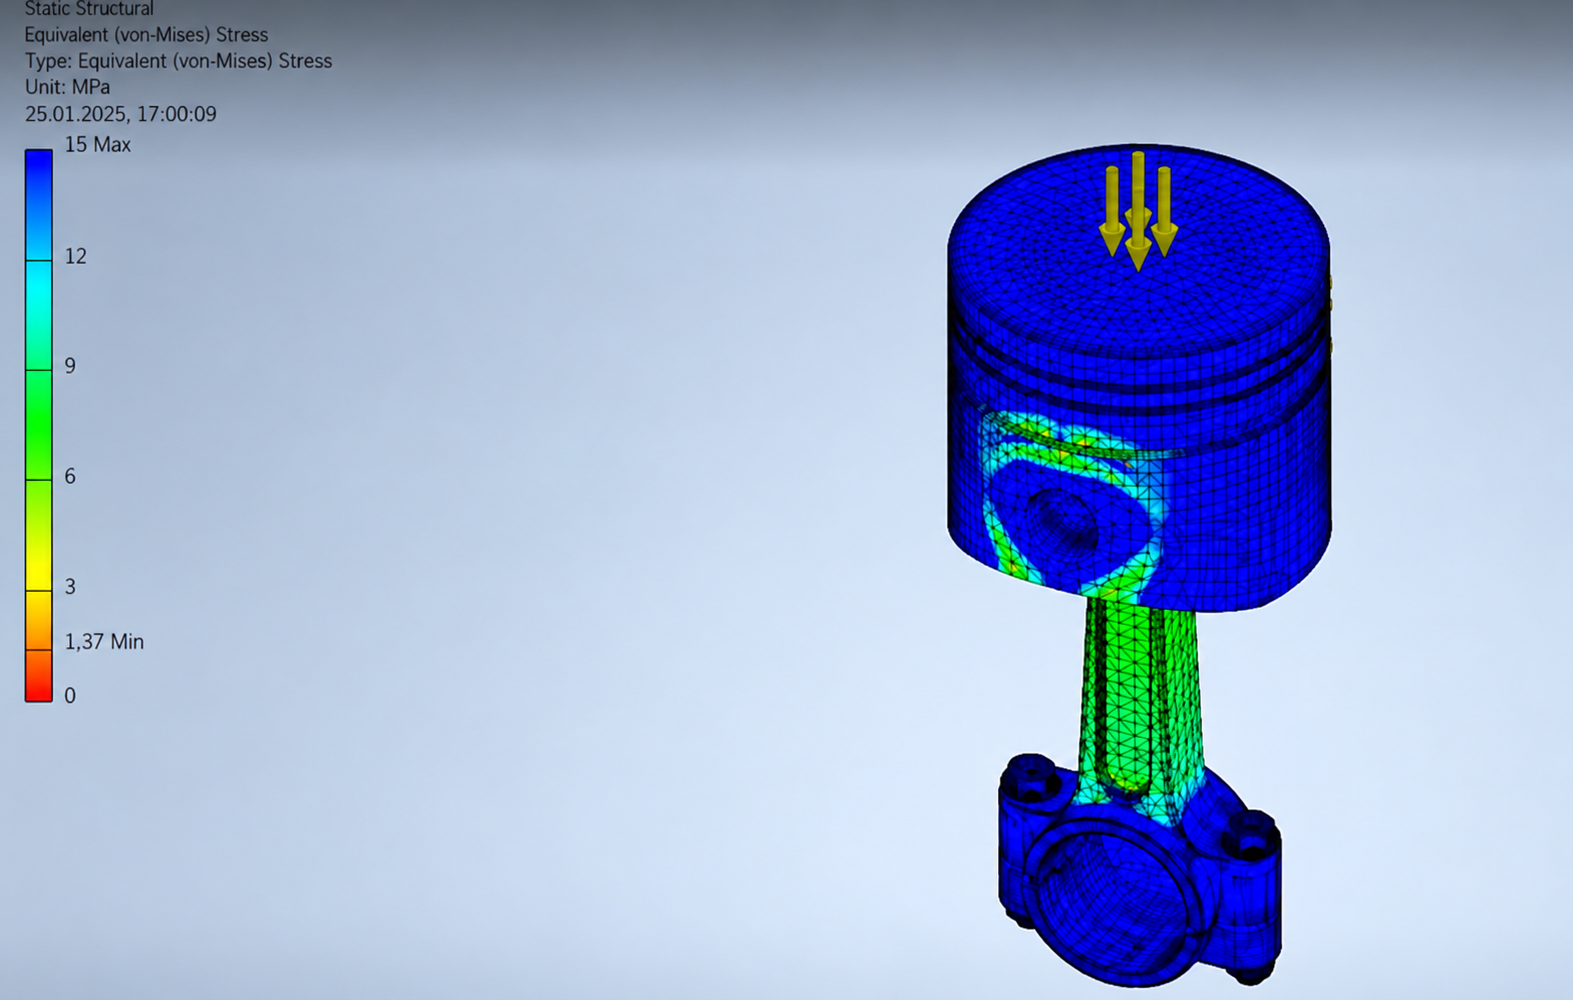Viewport: 1573px width, 1000px height.
Task: Click the "Unit: MPa" label
Action: (x=67, y=87)
